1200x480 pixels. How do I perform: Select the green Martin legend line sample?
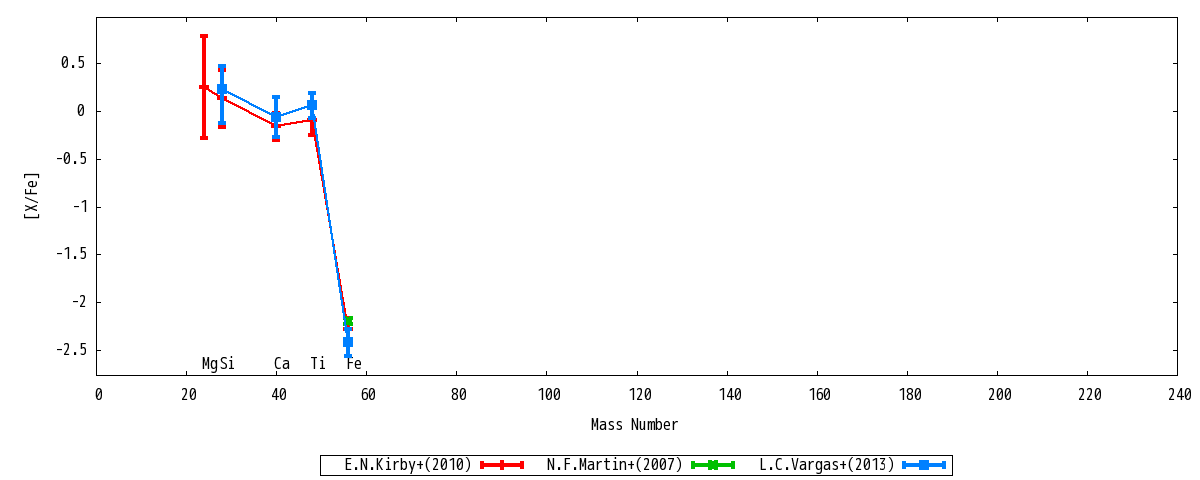pos(713,465)
